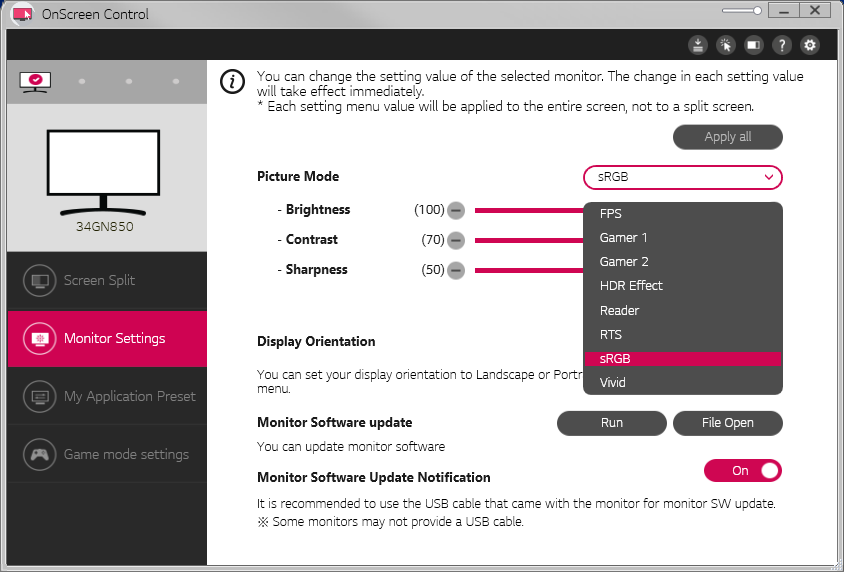This screenshot has width=844, height=572.
Task: Click the Game mode settings gamepad icon
Action: pos(39,455)
